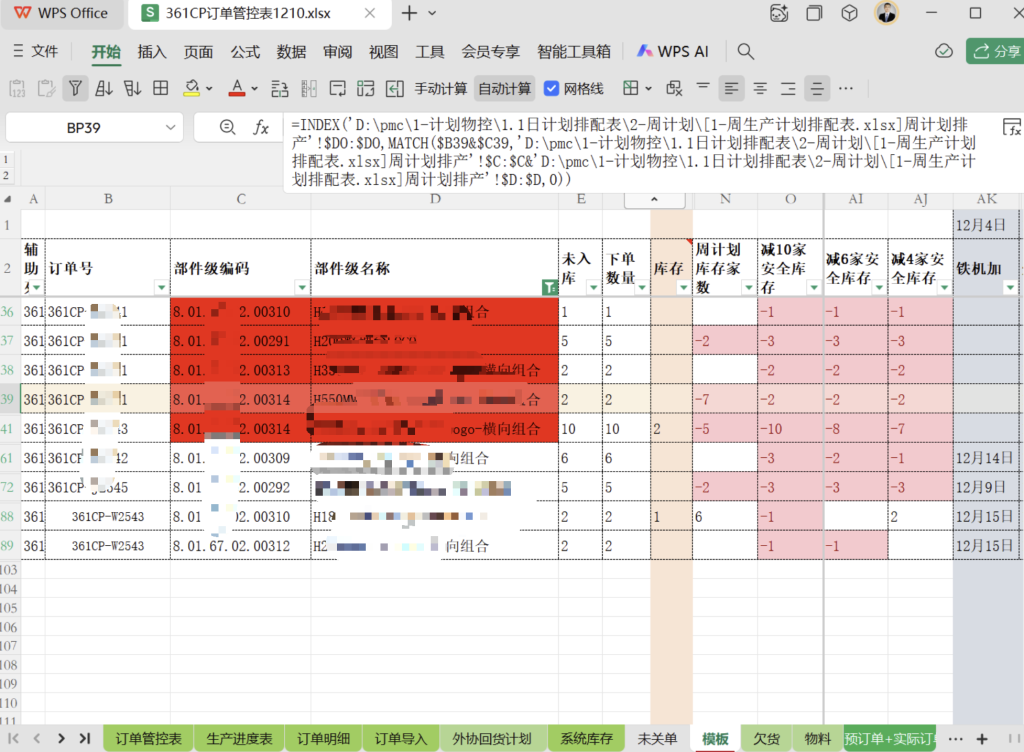Switch to the 数据 ribbon tab

pyautogui.click(x=291, y=52)
